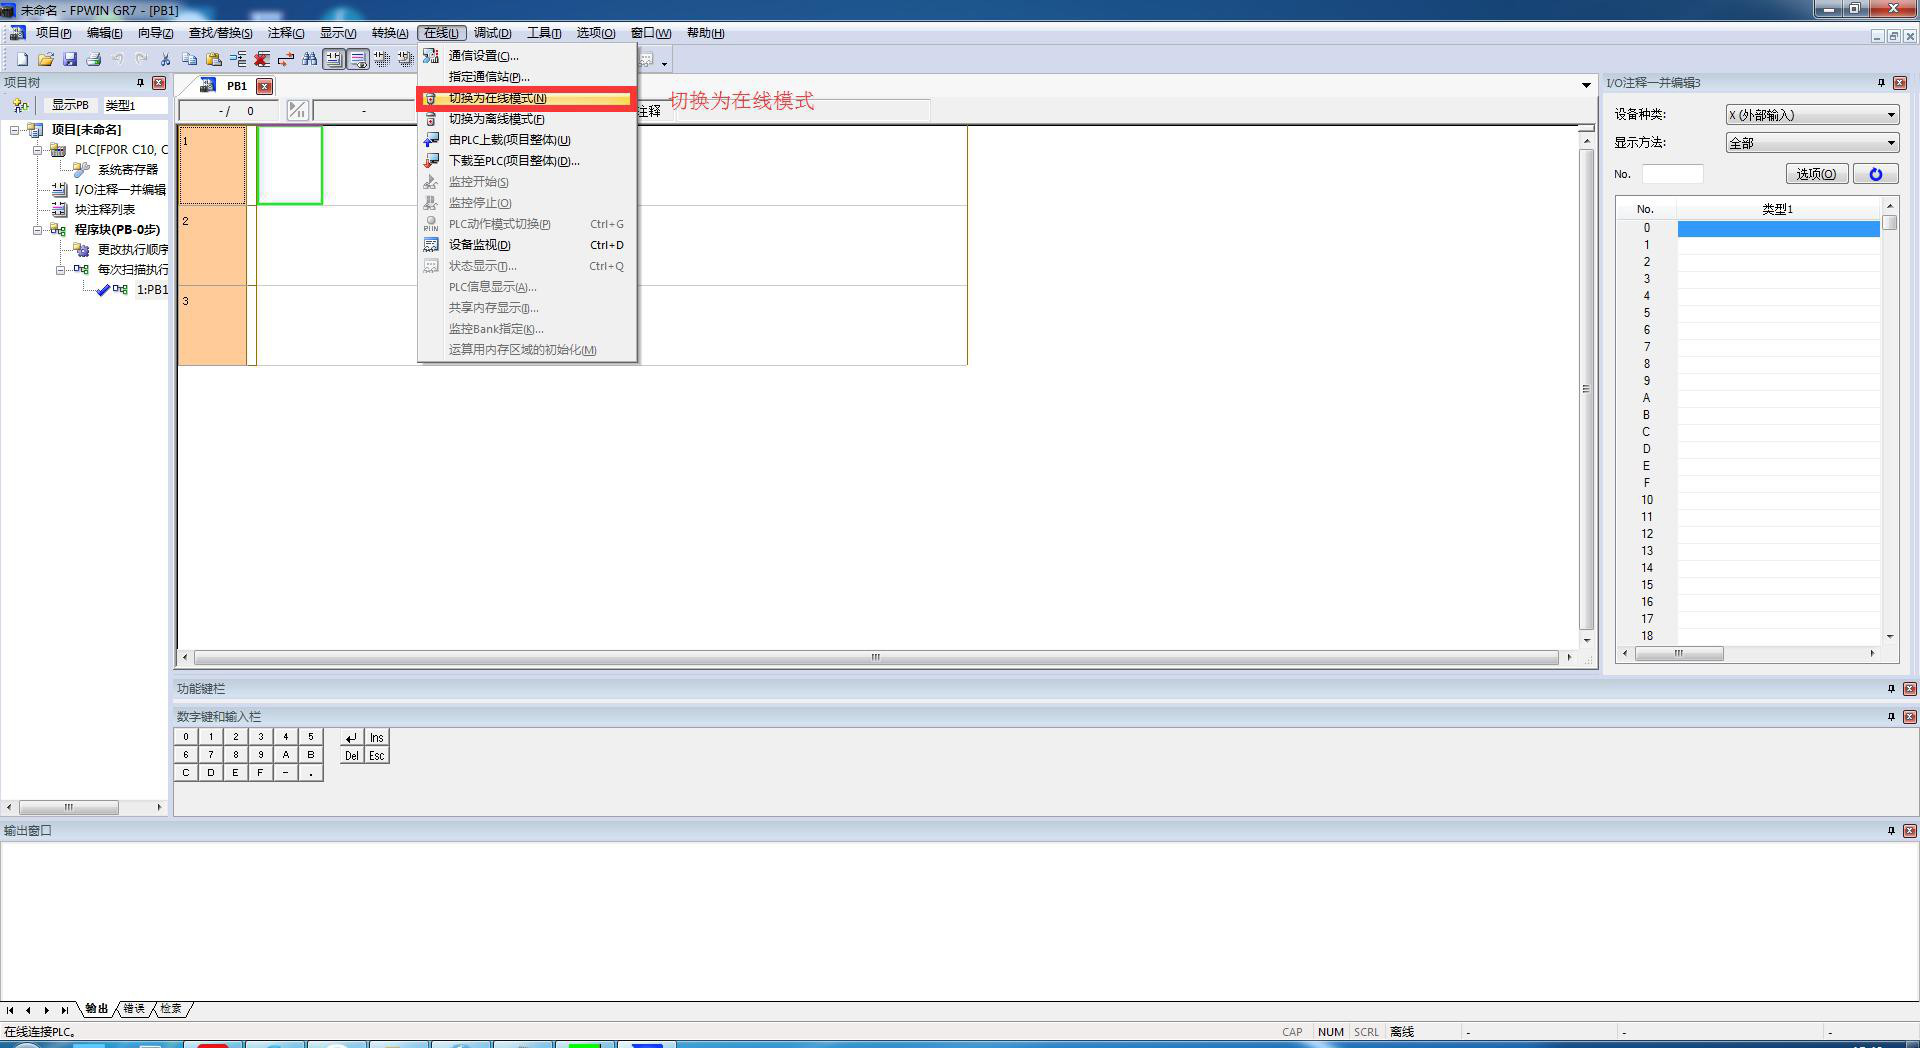Click the New project toolbar icon
Image resolution: width=1920 pixels, height=1048 pixels.
click(x=22, y=60)
